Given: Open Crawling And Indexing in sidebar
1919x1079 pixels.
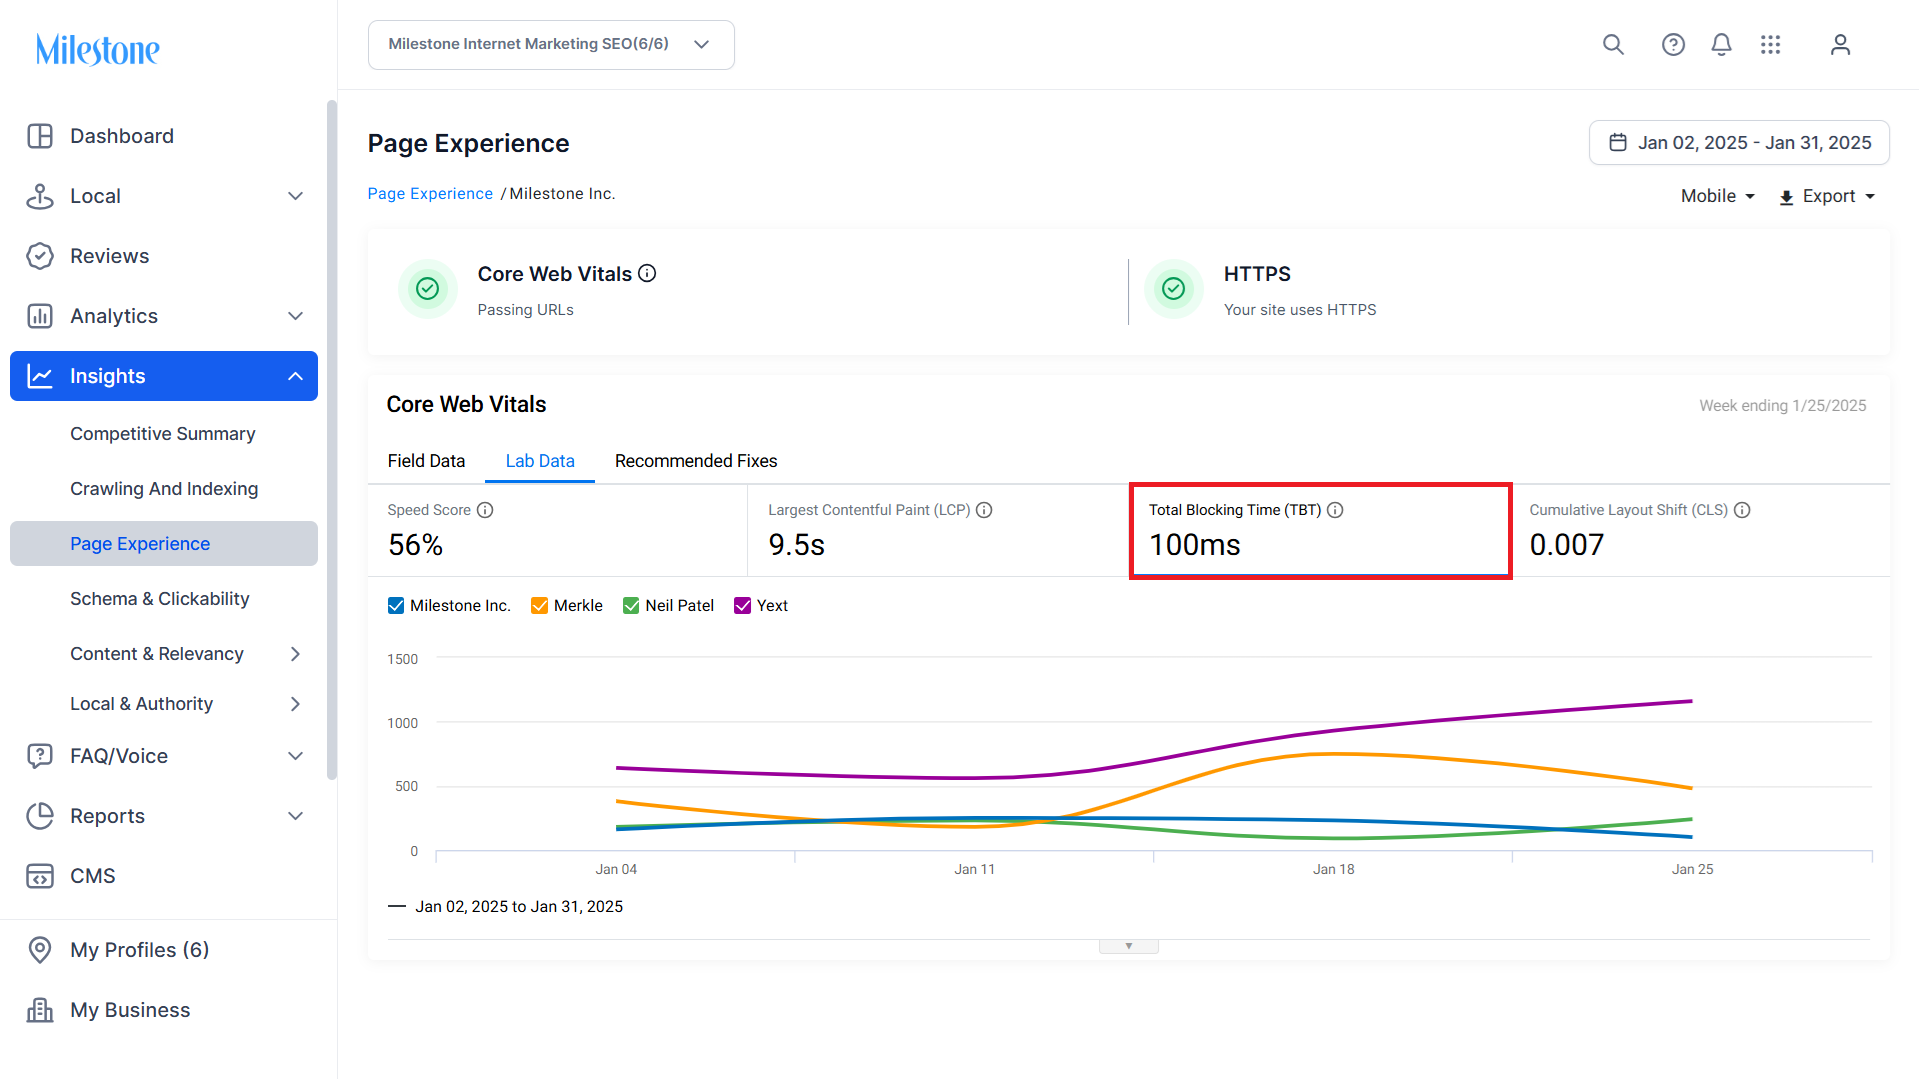Looking at the screenshot, I should pos(164,489).
